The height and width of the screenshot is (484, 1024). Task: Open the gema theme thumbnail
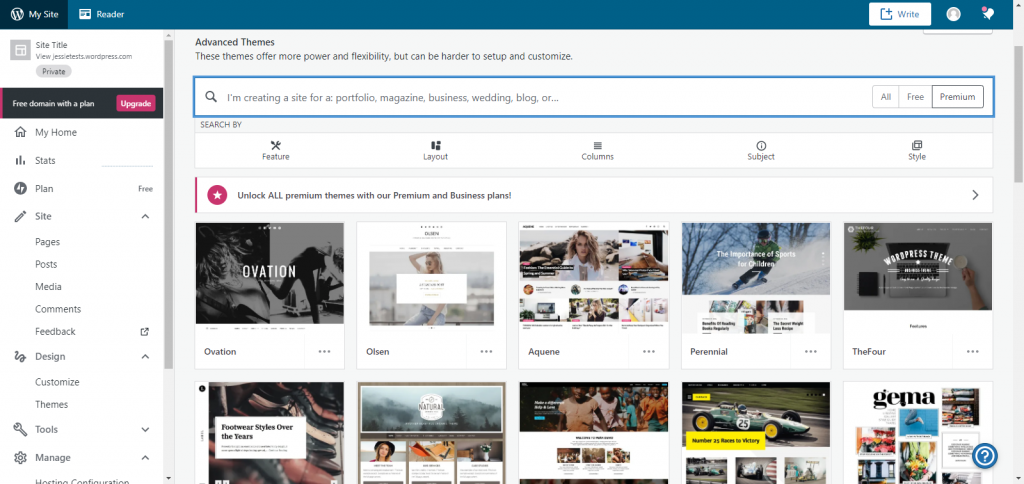coord(918,433)
